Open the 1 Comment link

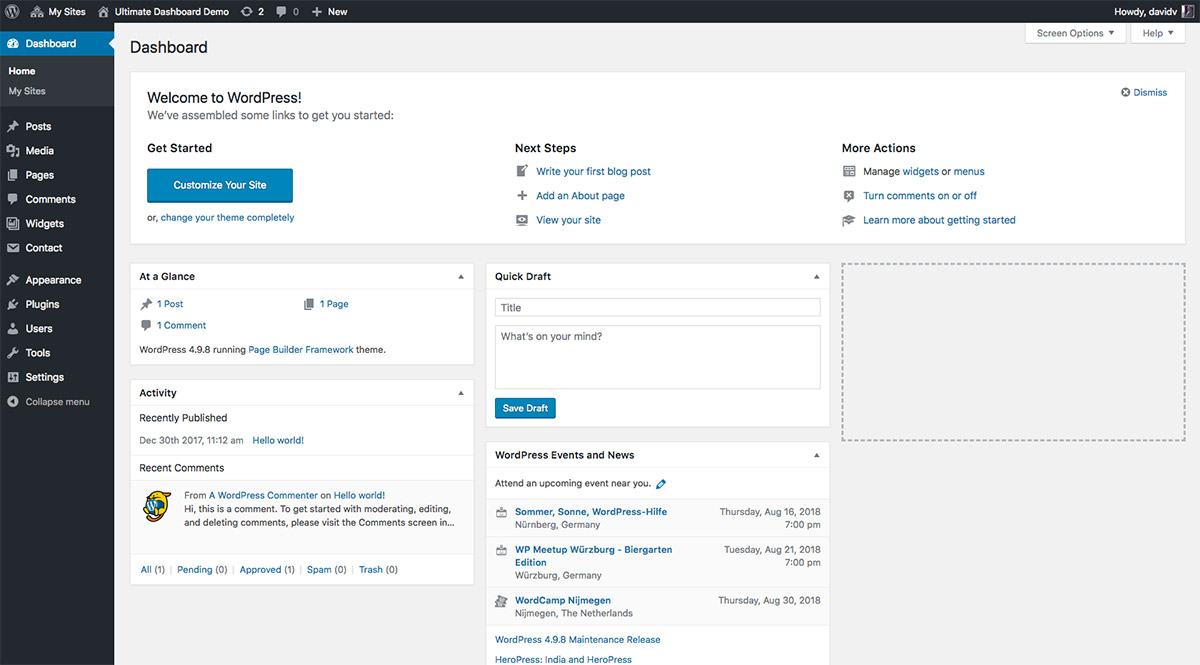tap(181, 326)
